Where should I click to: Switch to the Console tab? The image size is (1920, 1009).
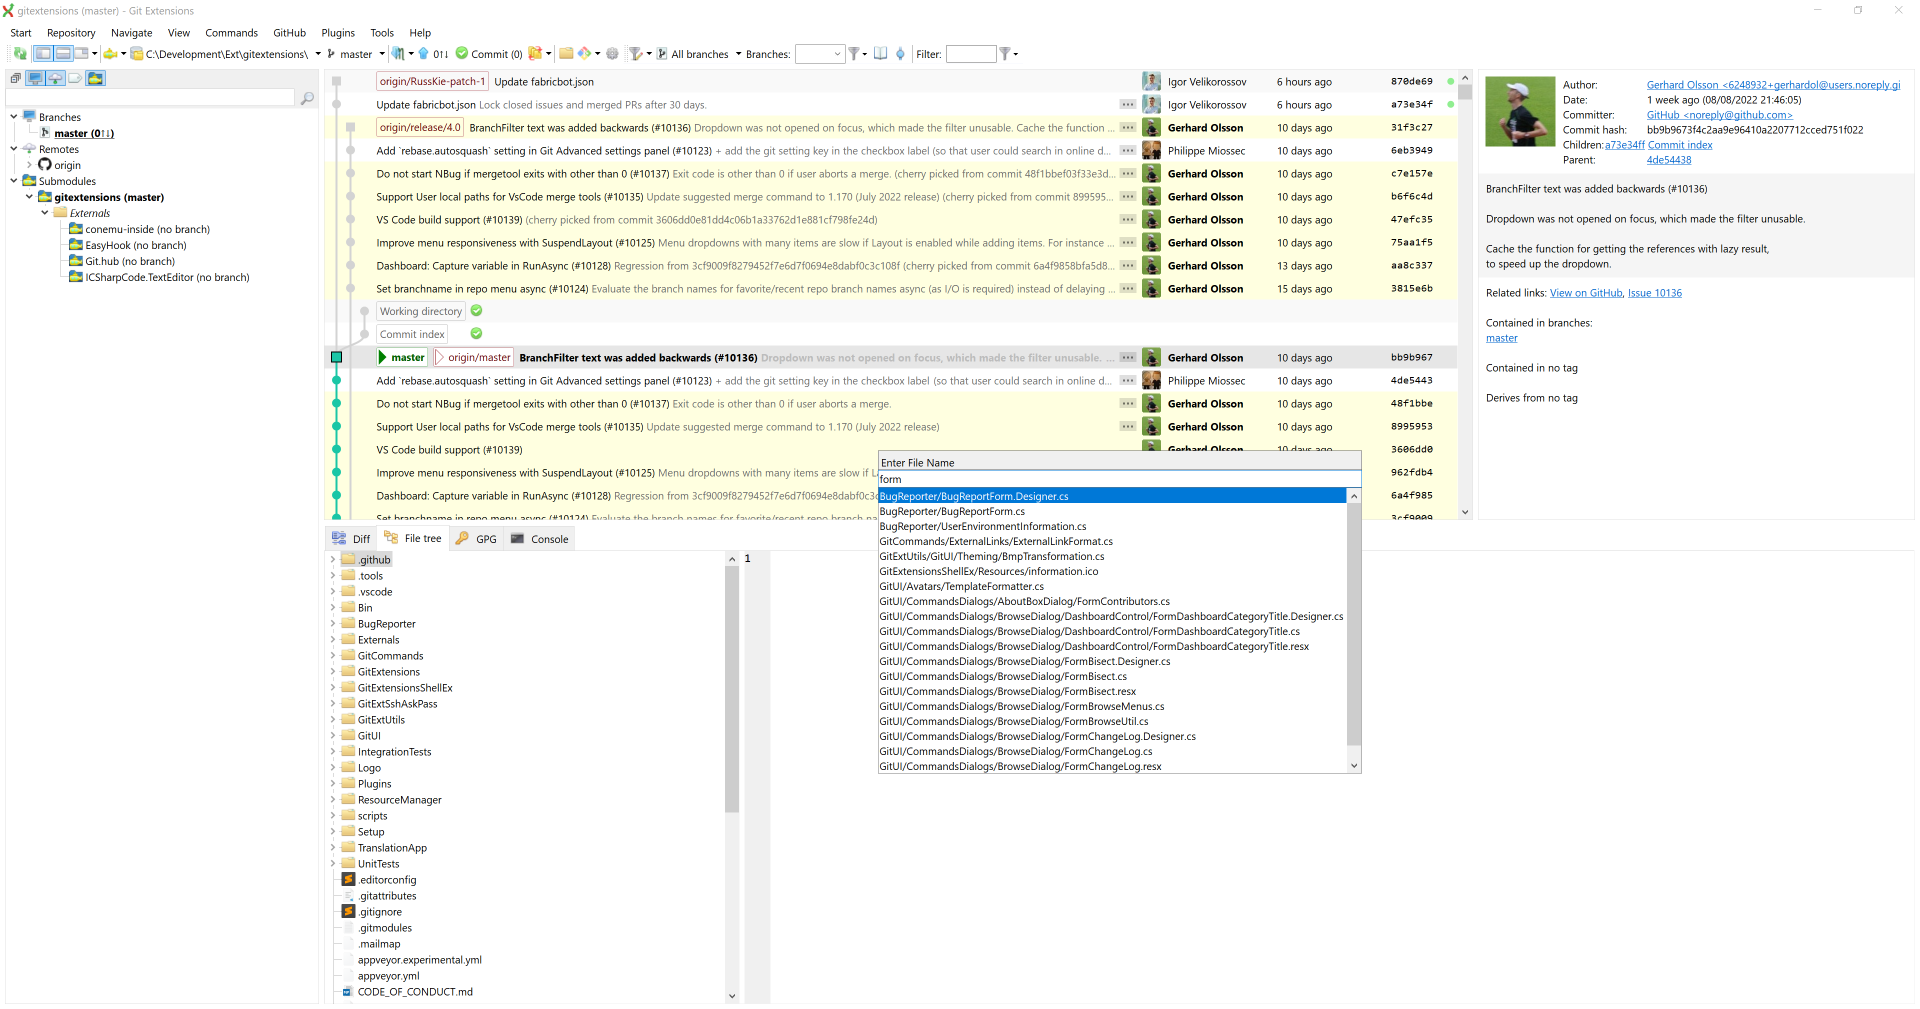539,538
